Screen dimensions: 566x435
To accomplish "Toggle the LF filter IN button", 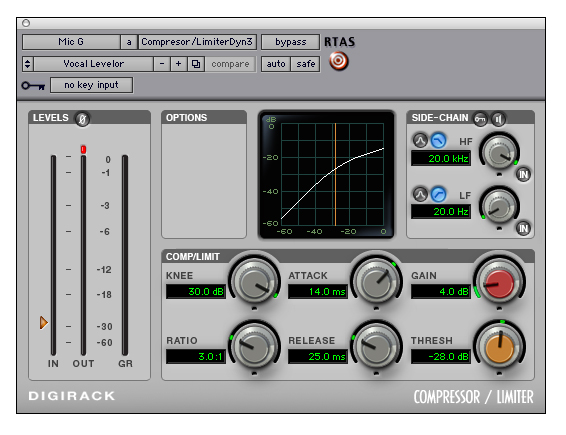I will tap(523, 229).
